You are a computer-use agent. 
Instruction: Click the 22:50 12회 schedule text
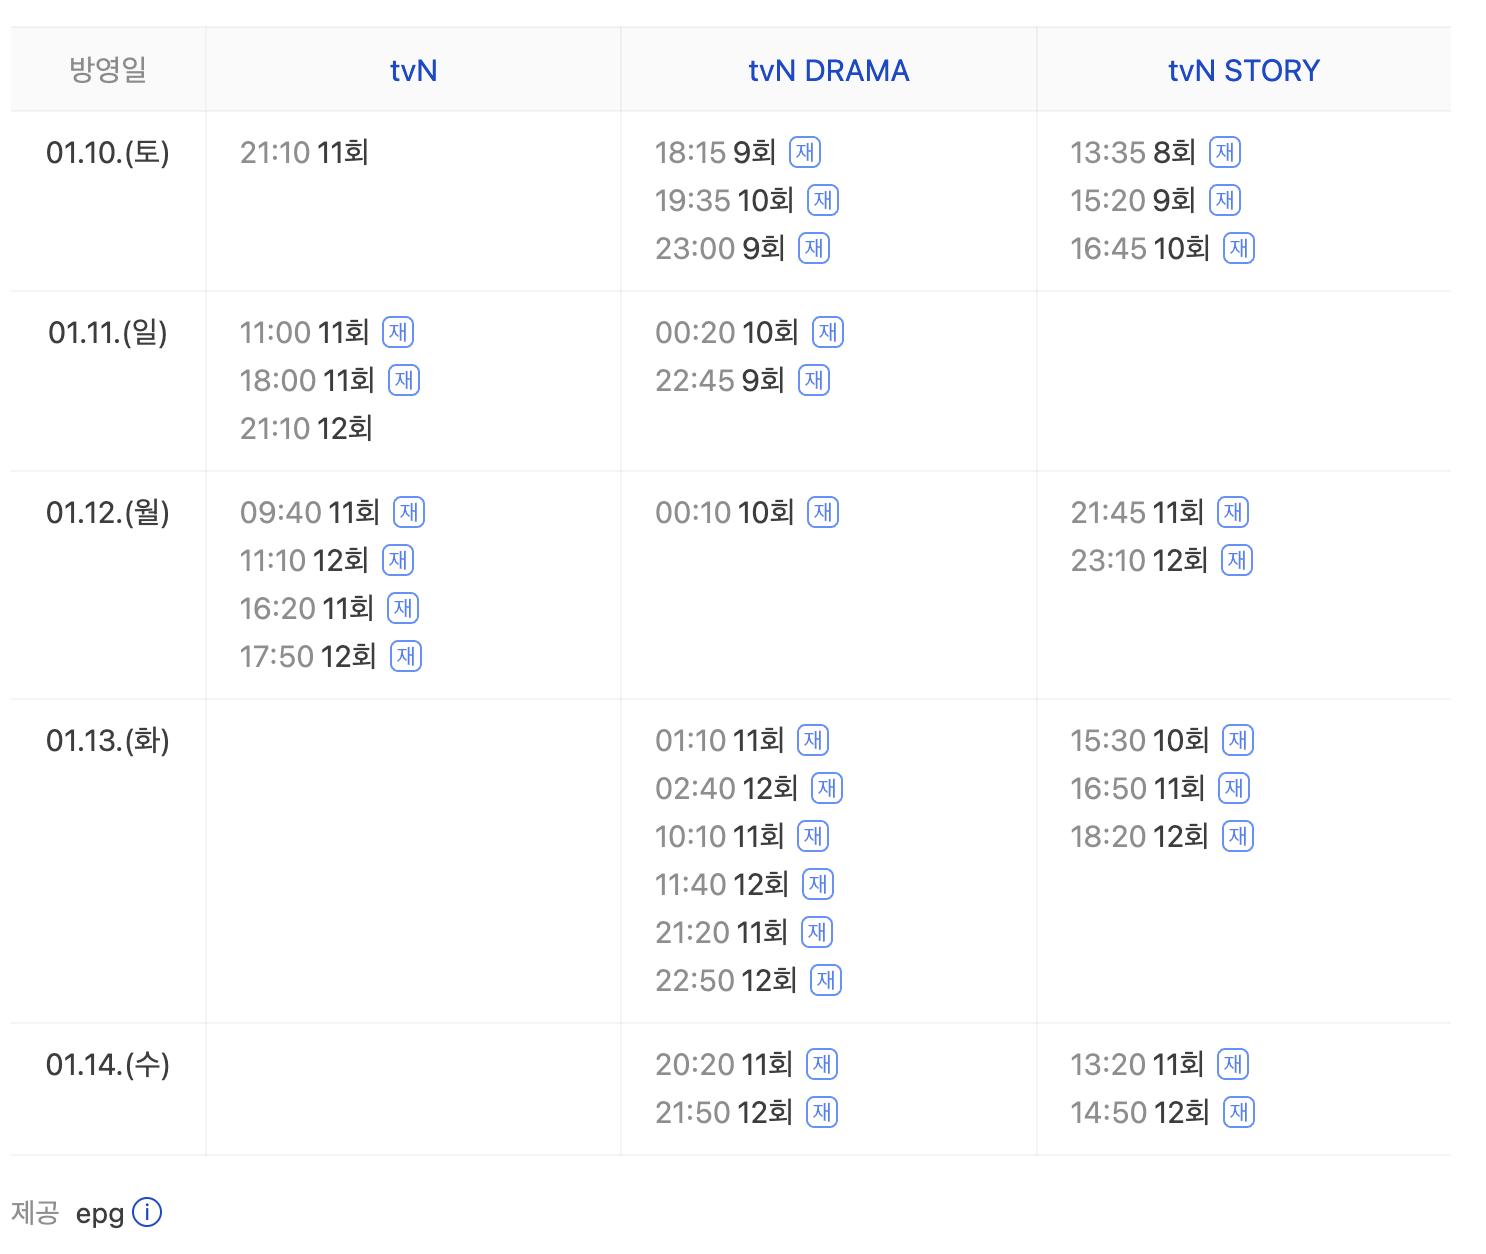(x=726, y=980)
